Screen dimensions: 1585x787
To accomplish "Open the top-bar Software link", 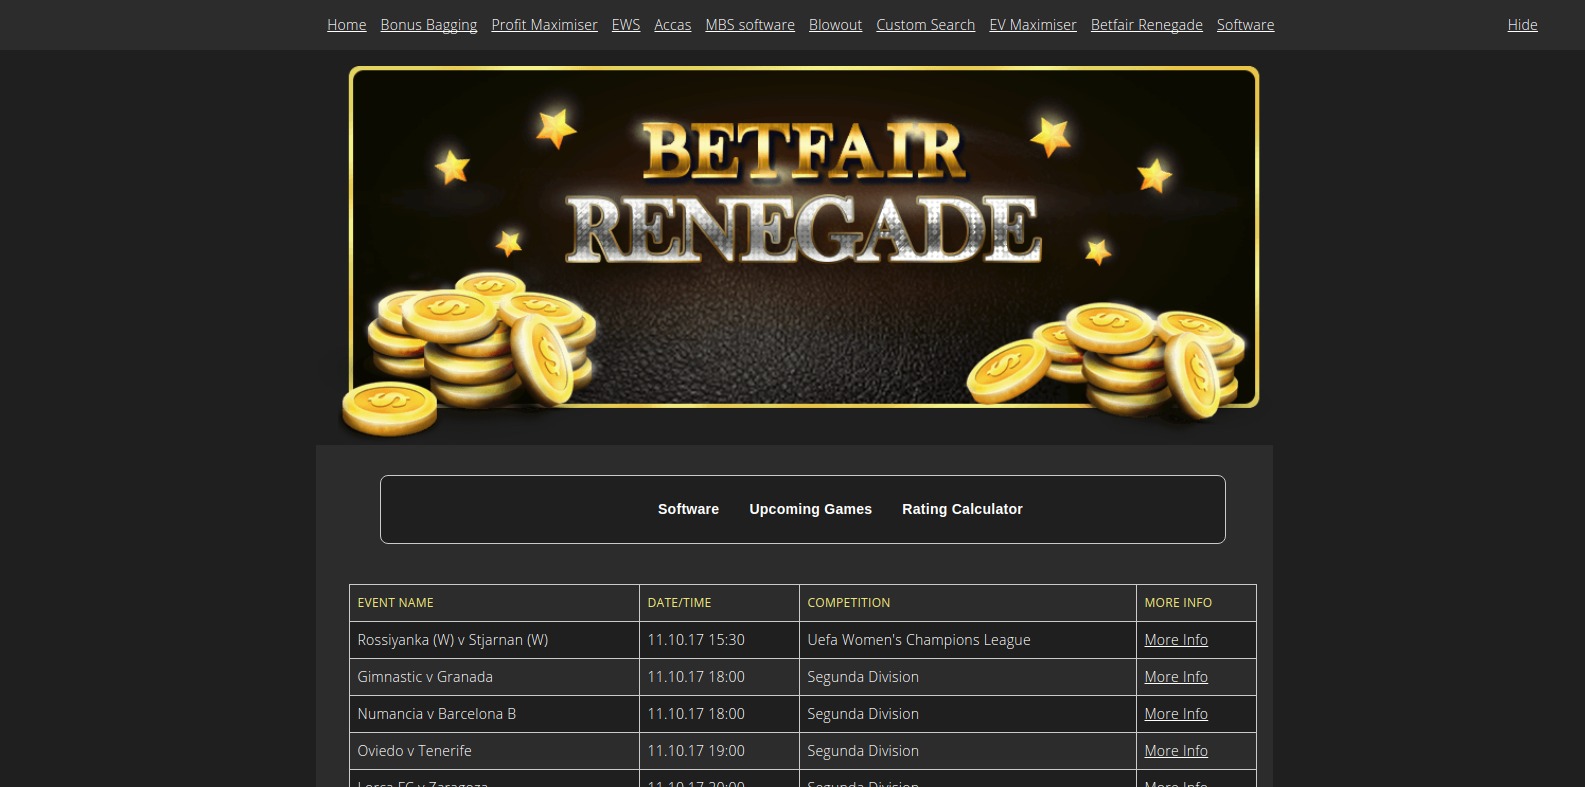I will coord(1245,25).
